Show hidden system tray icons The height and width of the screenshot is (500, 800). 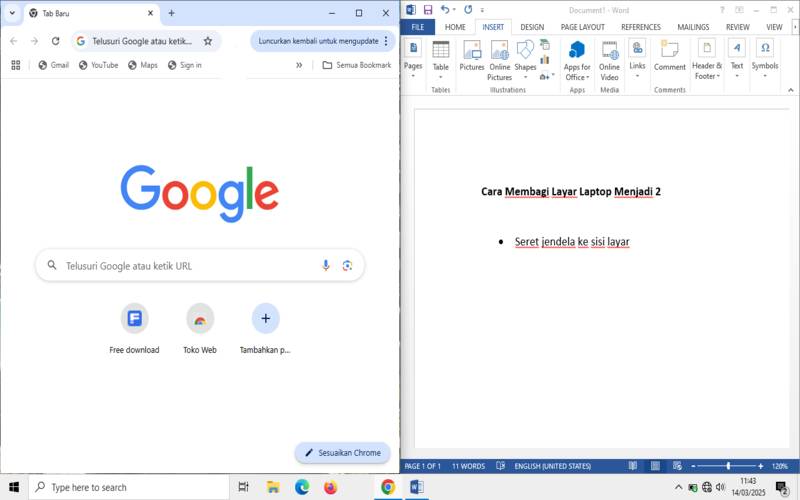click(x=679, y=487)
